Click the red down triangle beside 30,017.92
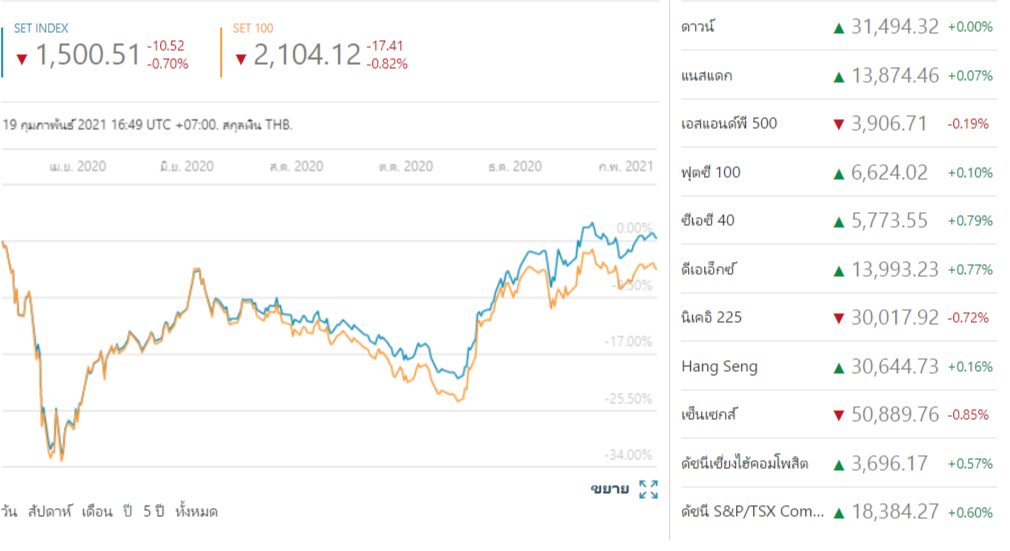The height and width of the screenshot is (551, 1010). pyautogui.click(x=839, y=319)
